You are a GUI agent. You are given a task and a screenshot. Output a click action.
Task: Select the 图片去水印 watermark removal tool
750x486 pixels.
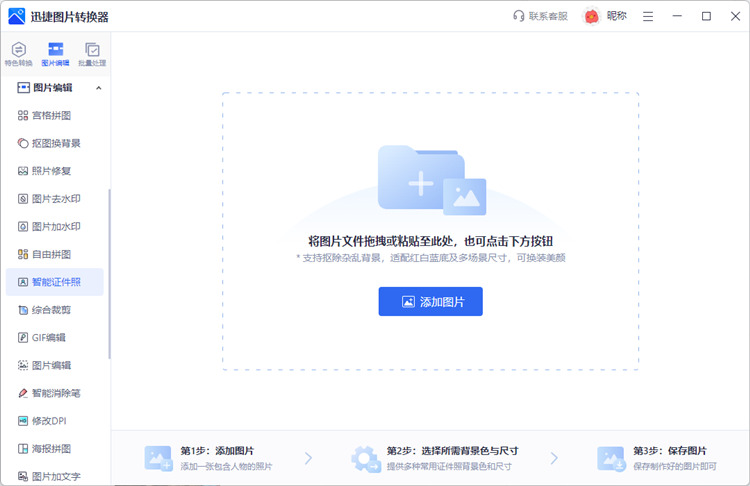55,199
